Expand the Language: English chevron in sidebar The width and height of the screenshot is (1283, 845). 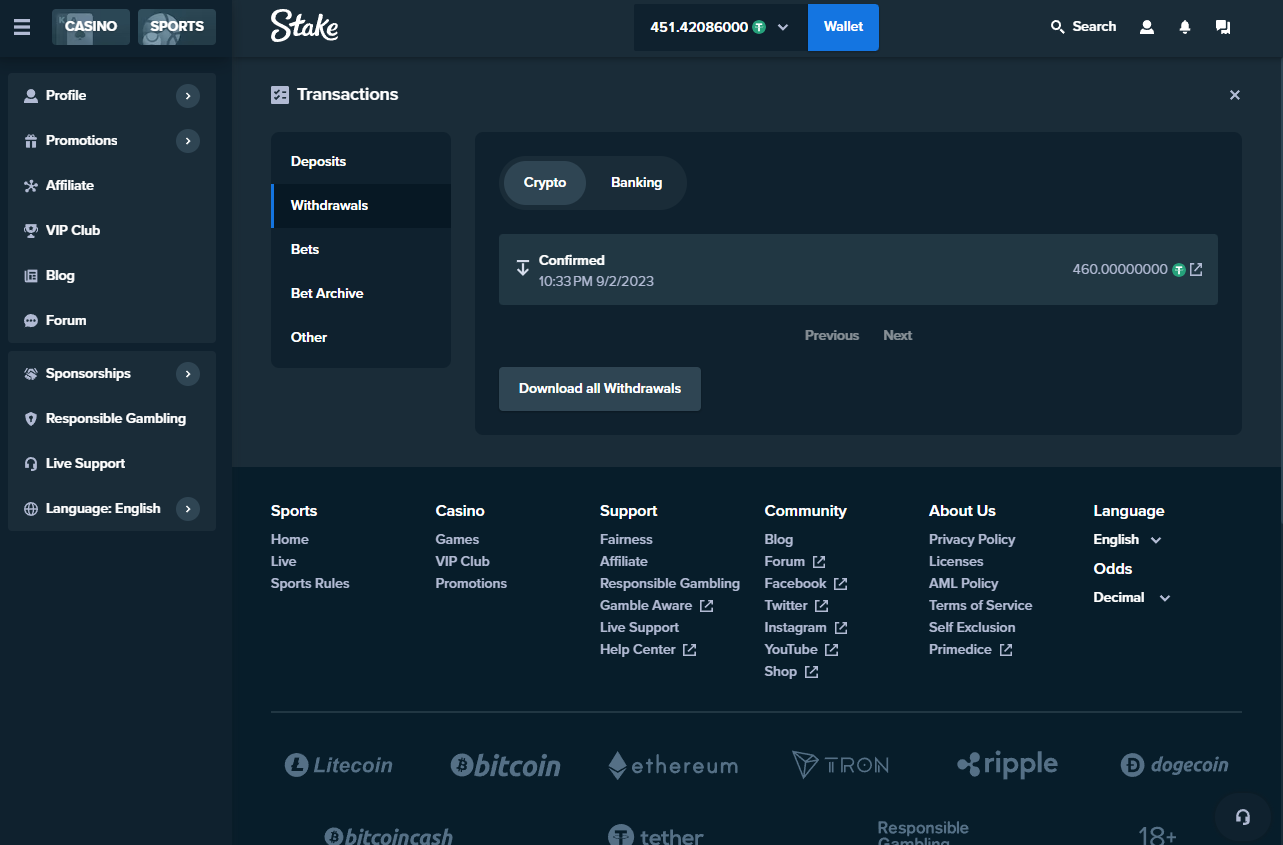tap(188, 509)
